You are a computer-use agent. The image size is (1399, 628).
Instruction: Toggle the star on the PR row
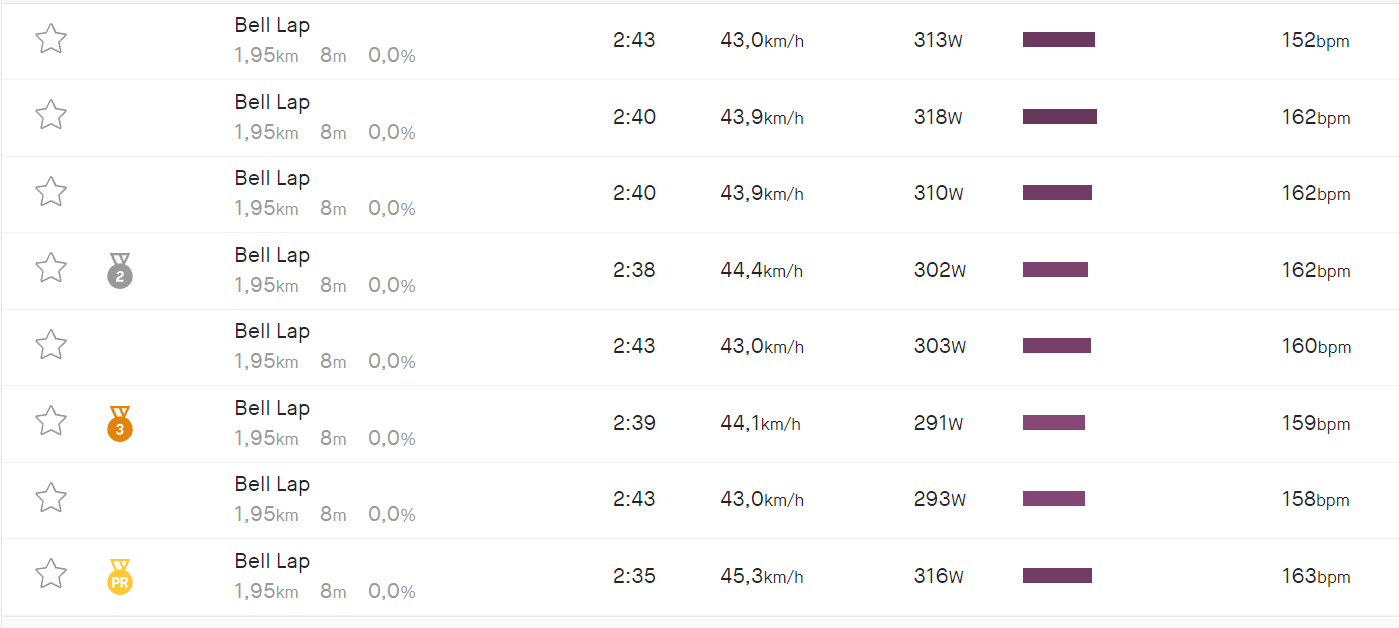click(51, 574)
